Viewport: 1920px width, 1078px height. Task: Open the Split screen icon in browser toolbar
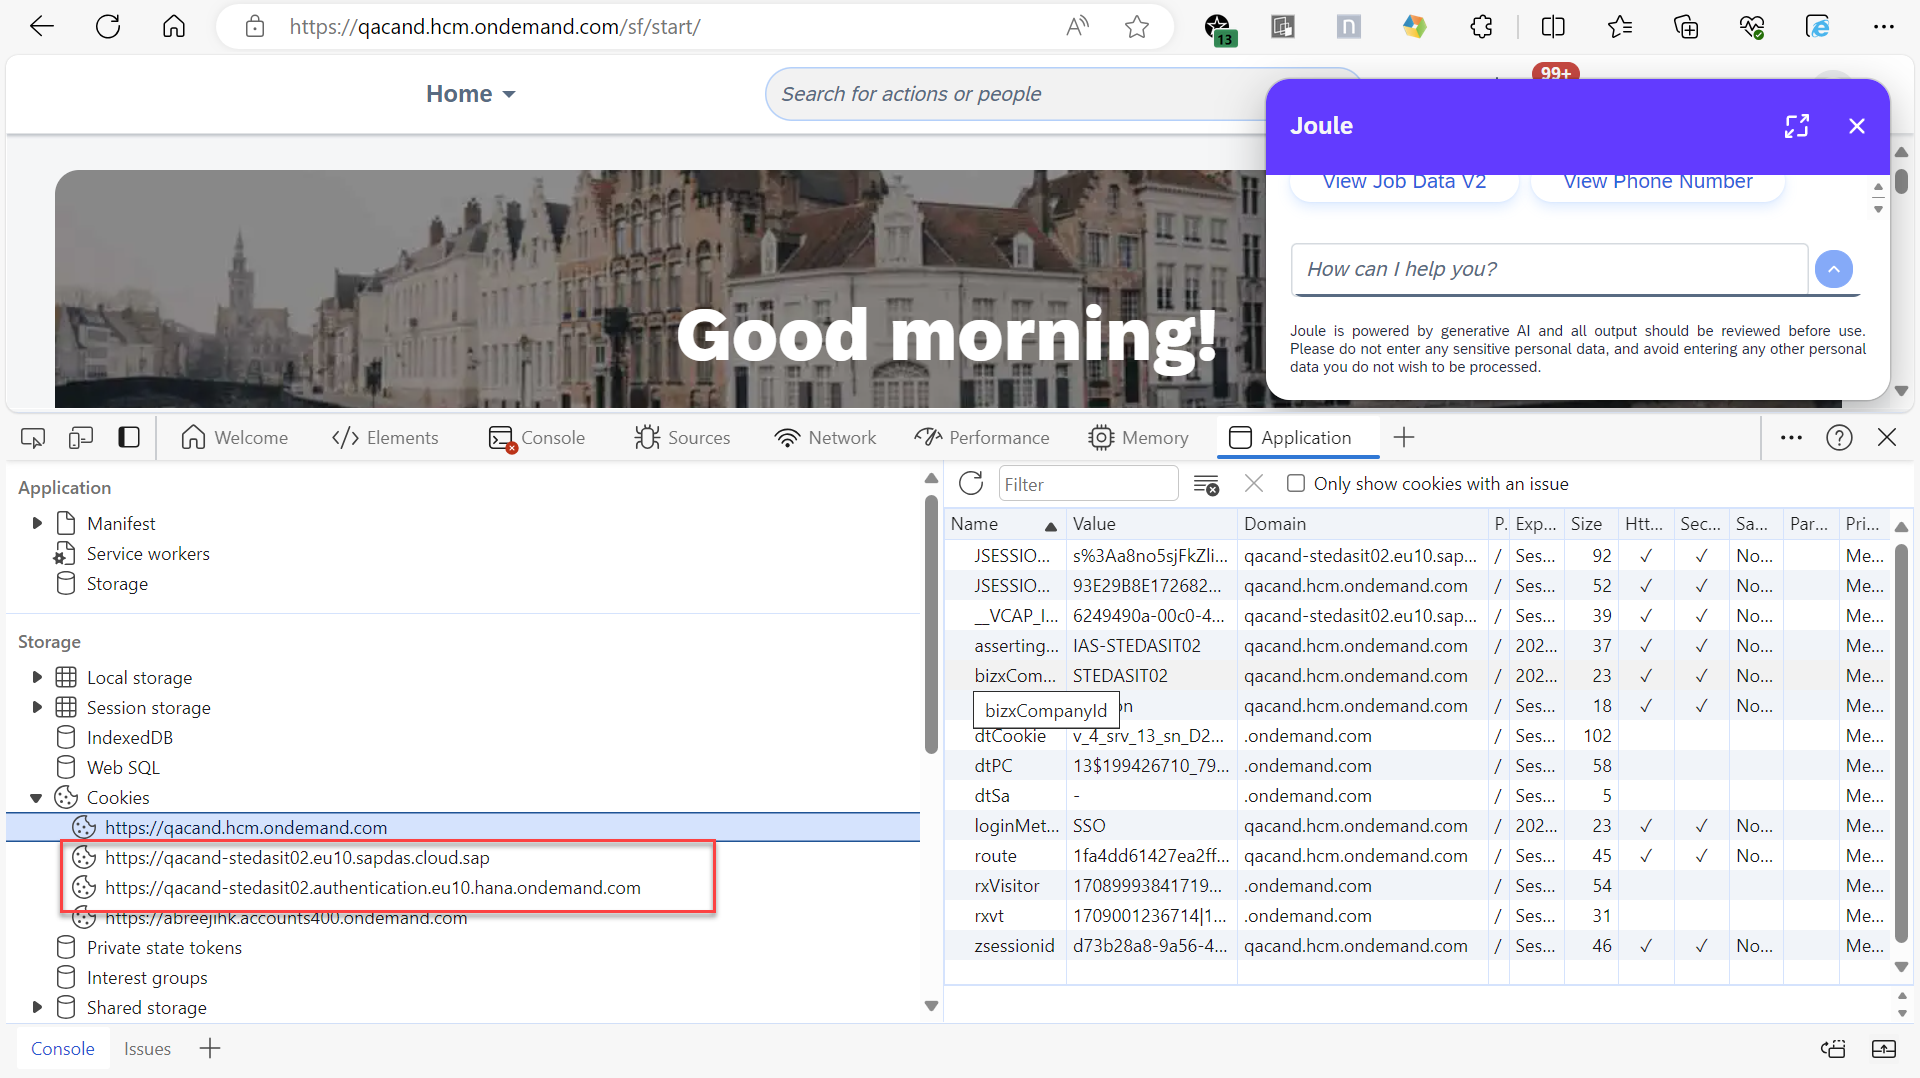[x=1553, y=27]
